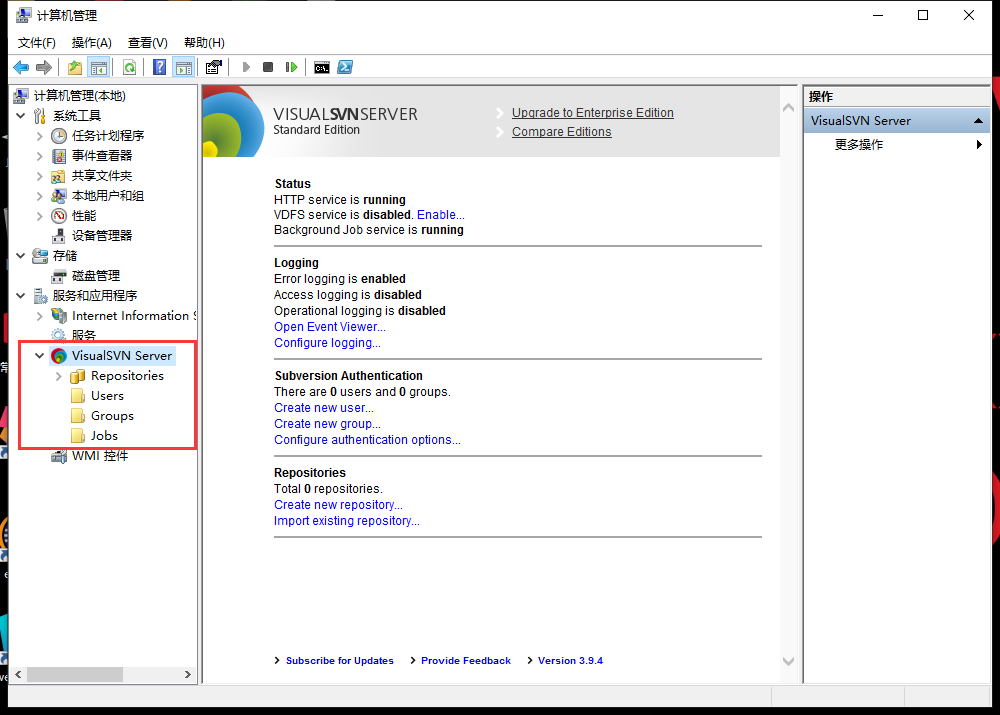Click the Help question mark toolbar icon
The width and height of the screenshot is (1000, 715).
[159, 67]
